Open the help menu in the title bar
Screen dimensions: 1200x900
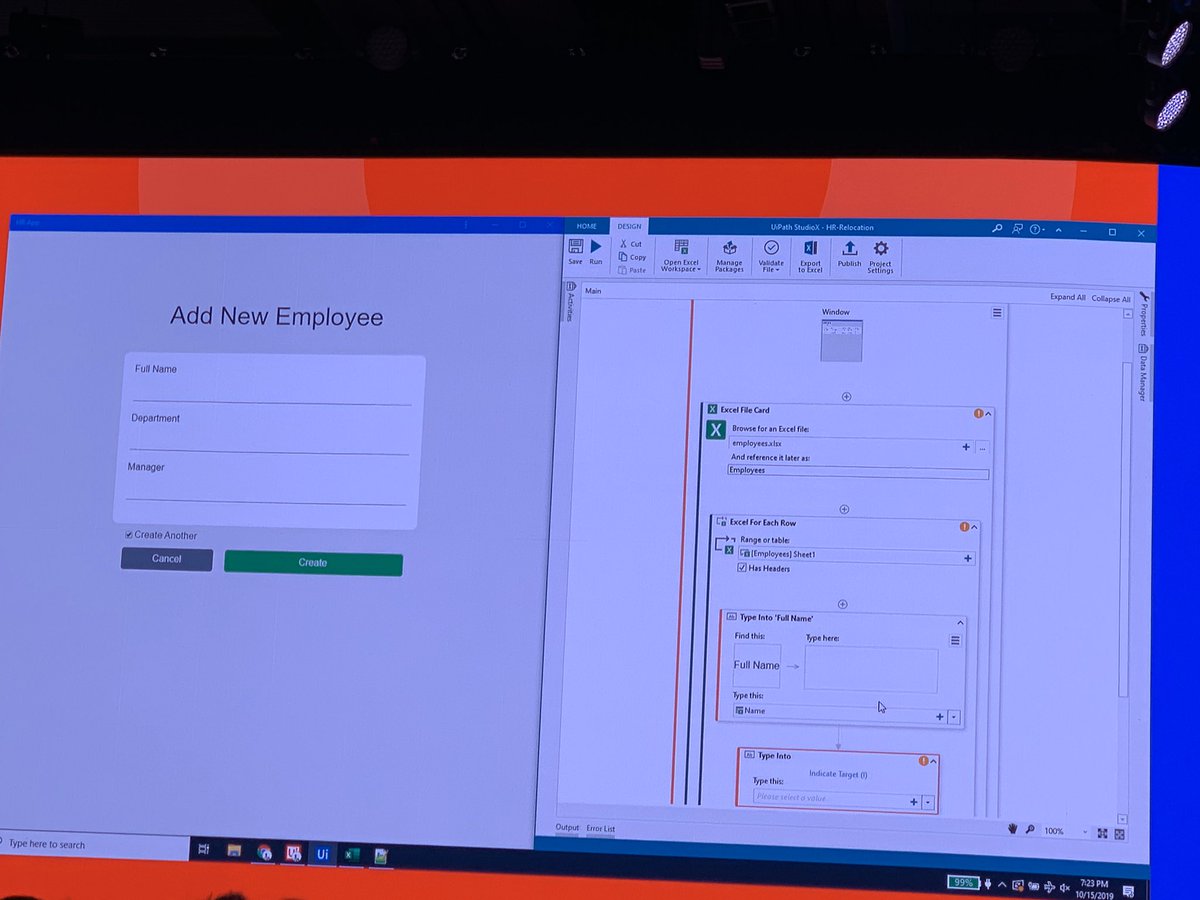click(1036, 229)
